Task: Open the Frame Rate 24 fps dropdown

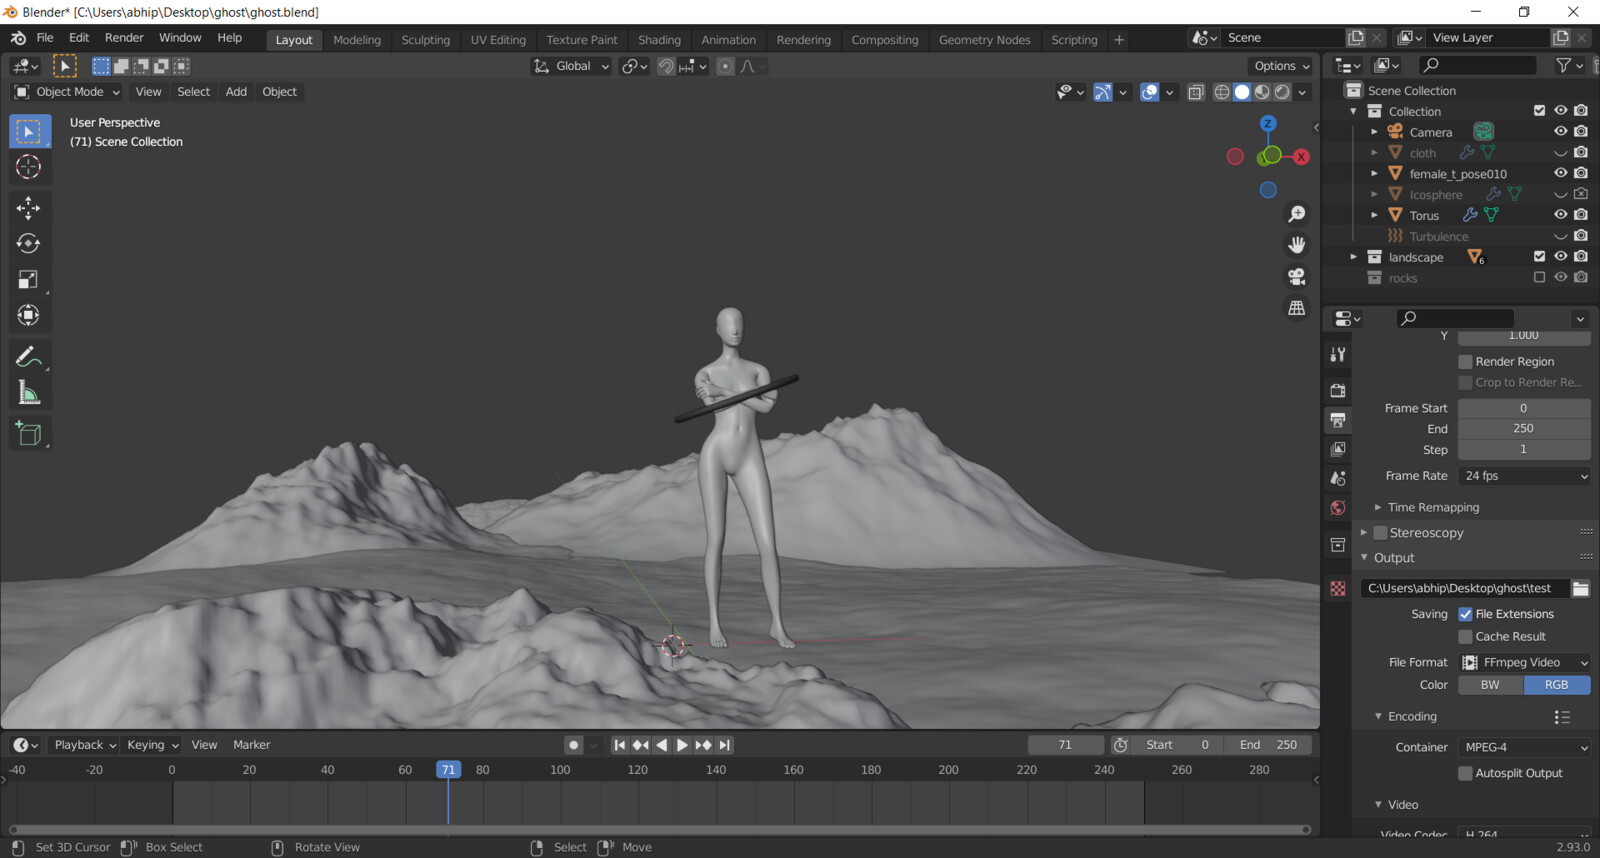Action: pyautogui.click(x=1524, y=476)
